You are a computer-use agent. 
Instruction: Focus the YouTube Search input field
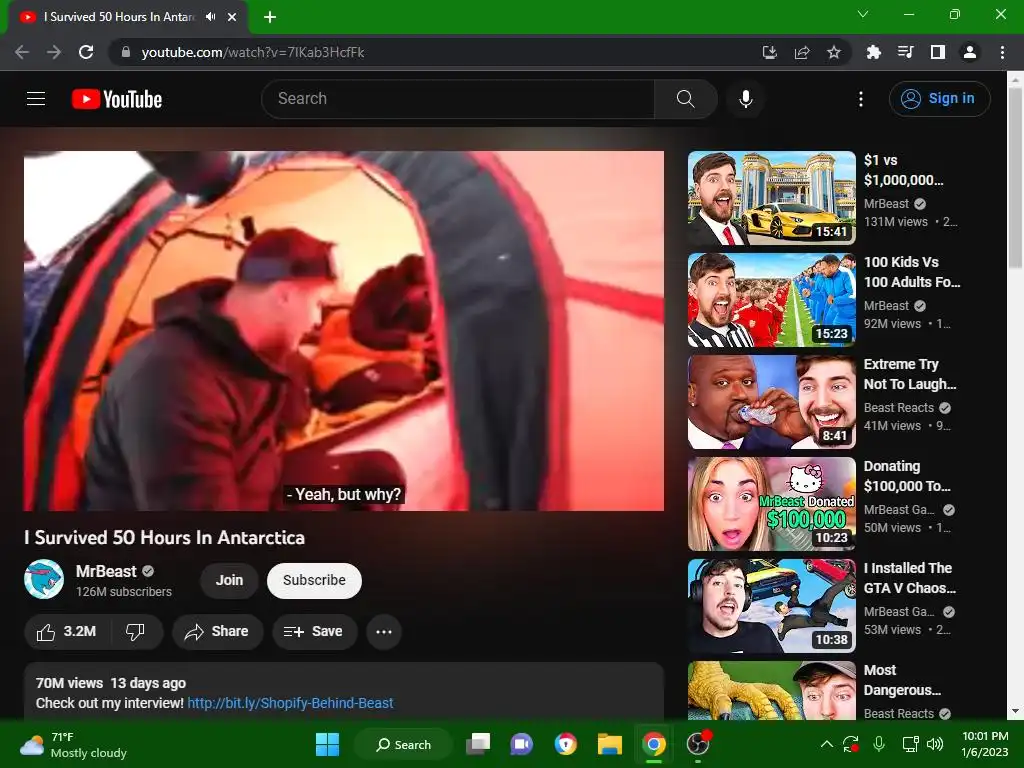458,99
